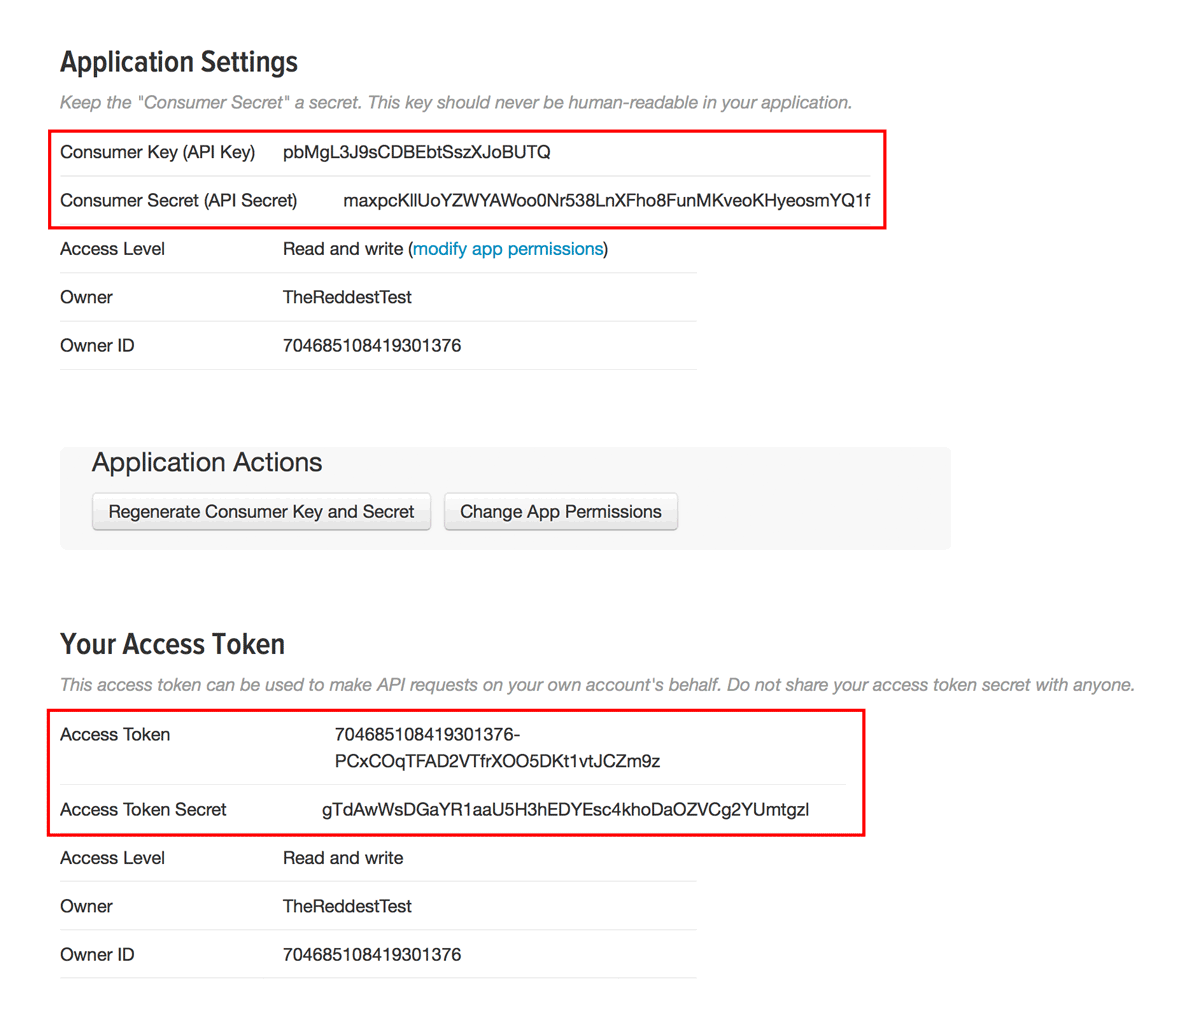
Task: Click the Owner name in Your Access Token section
Action: click(x=347, y=906)
